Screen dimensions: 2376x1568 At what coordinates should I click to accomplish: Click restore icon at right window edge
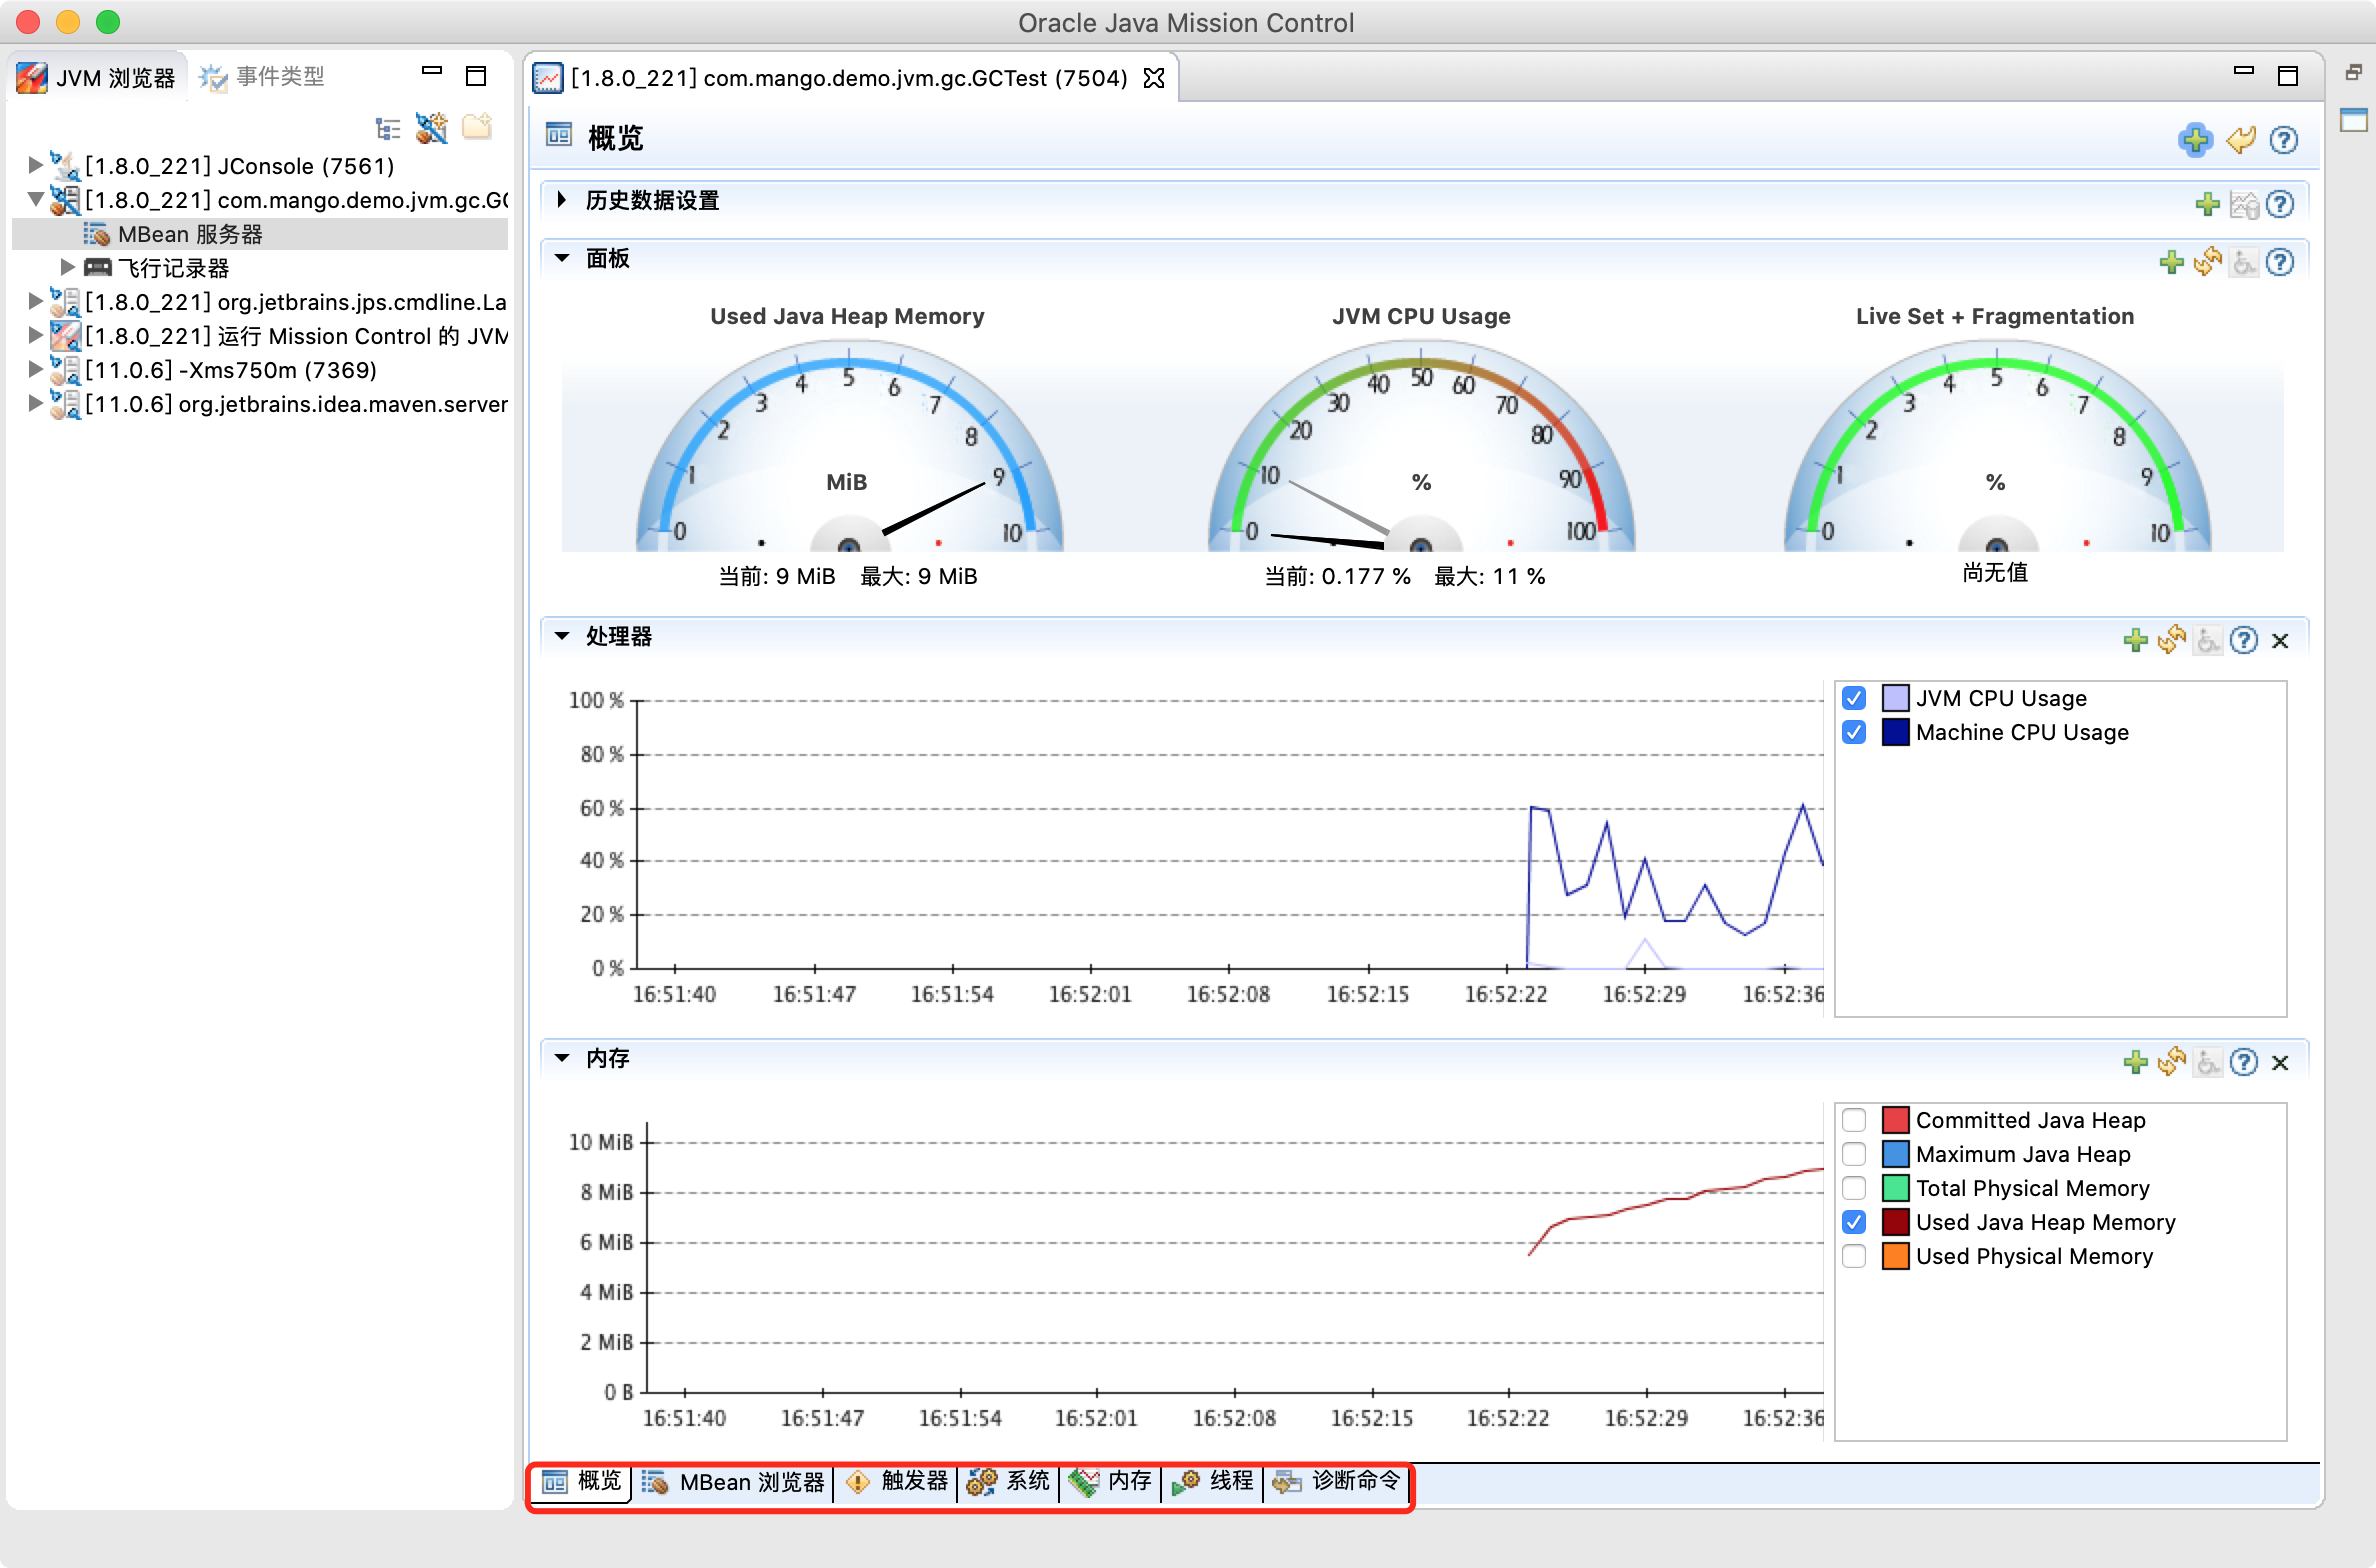coord(2354,73)
